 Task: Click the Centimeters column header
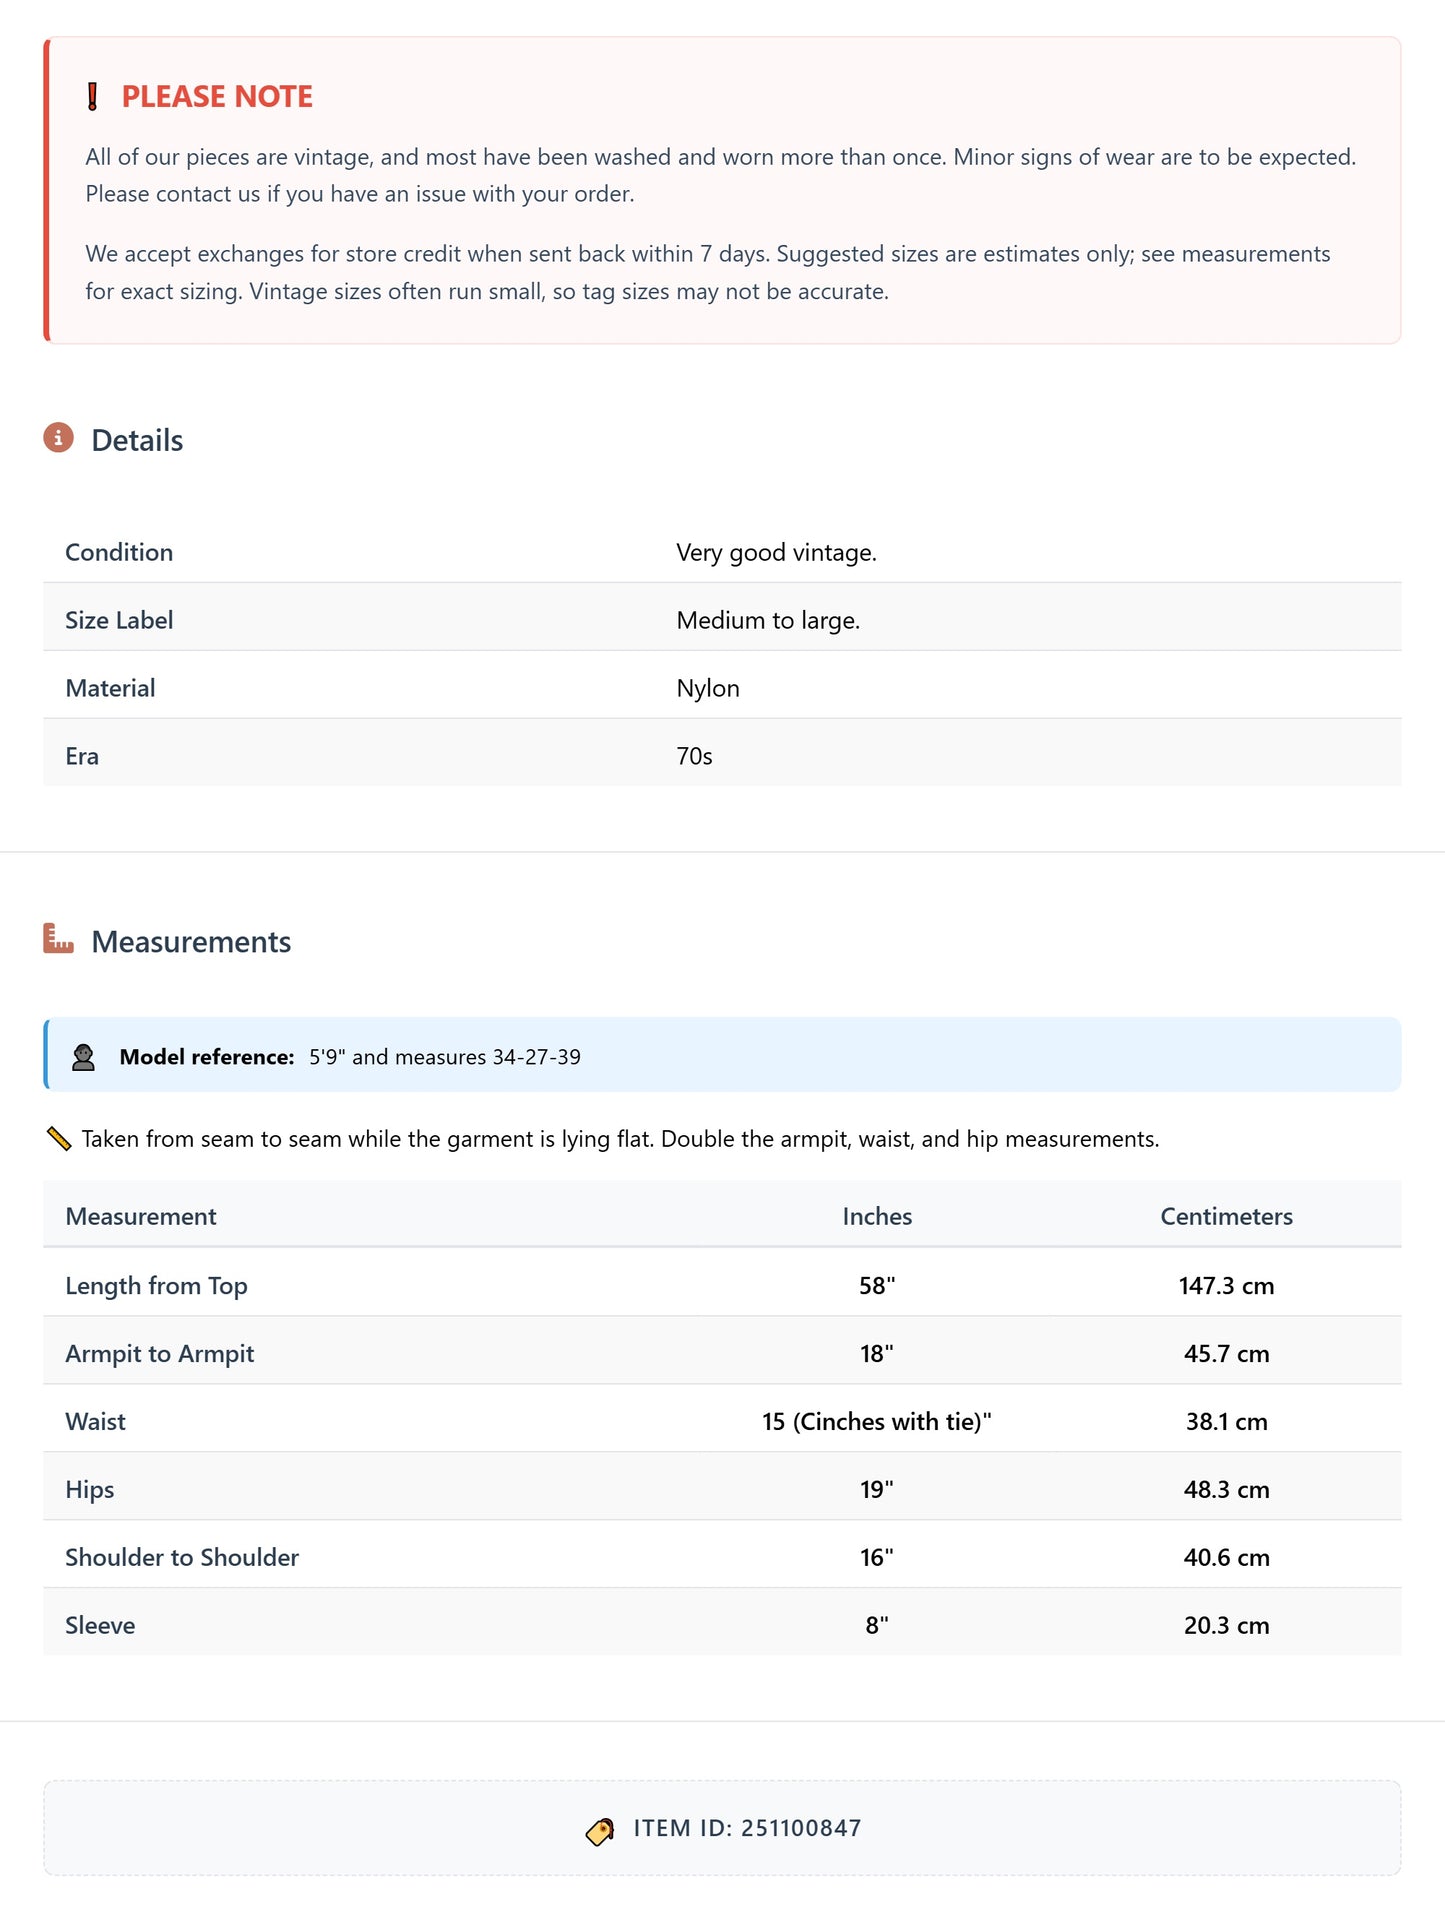(x=1226, y=1216)
